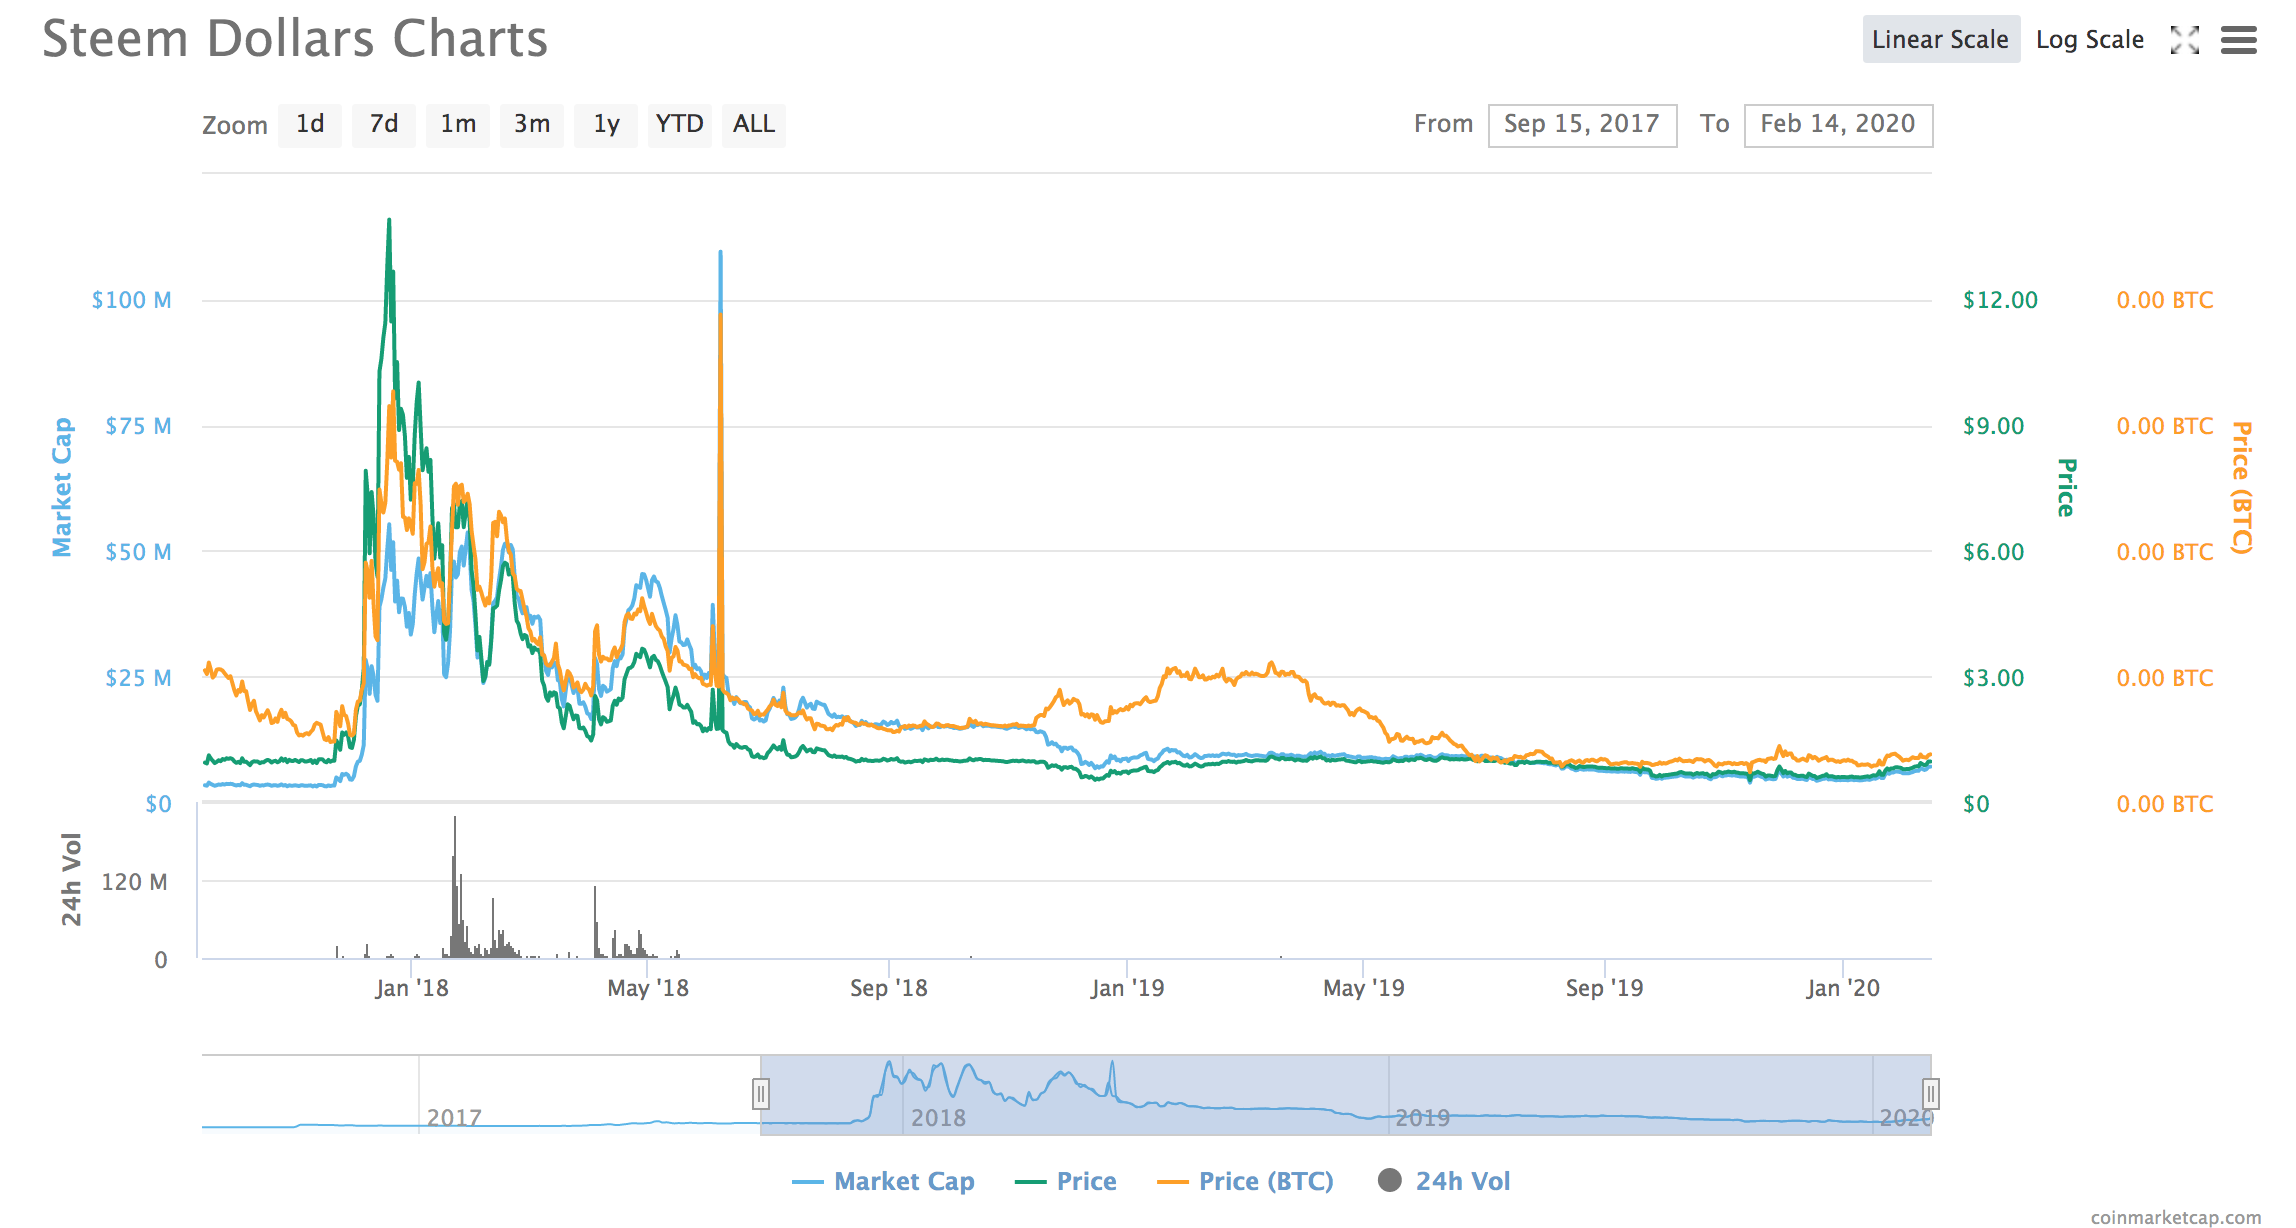Click the green Price axis title
The height and width of the screenshot is (1228, 2296).
coord(2066,488)
